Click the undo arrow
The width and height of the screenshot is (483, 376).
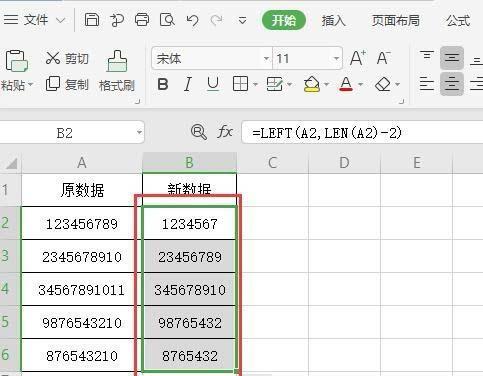192,20
